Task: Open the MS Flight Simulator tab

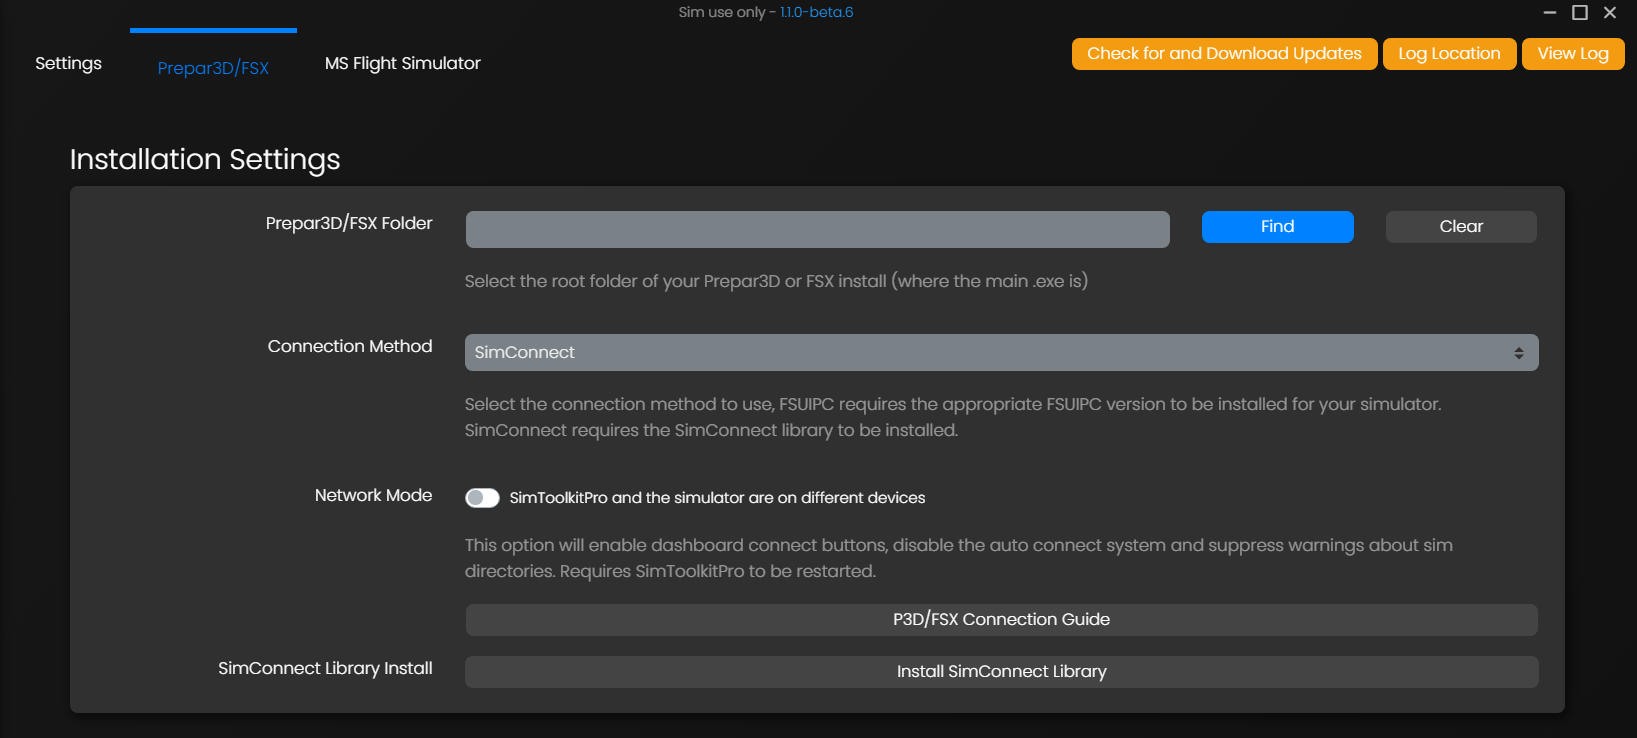Action: [x=402, y=63]
